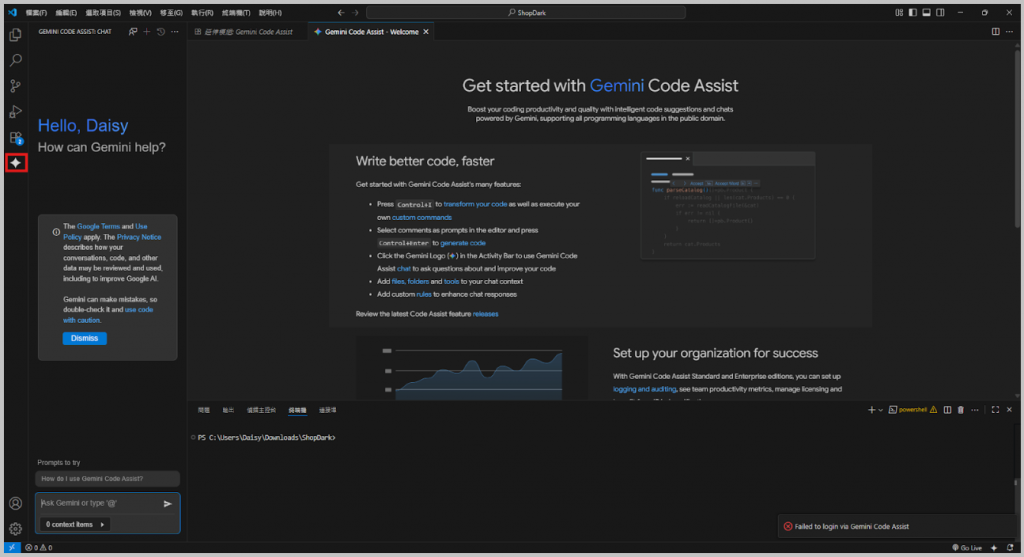
Task: Open the 終端機(T) menu
Action: pos(236,12)
